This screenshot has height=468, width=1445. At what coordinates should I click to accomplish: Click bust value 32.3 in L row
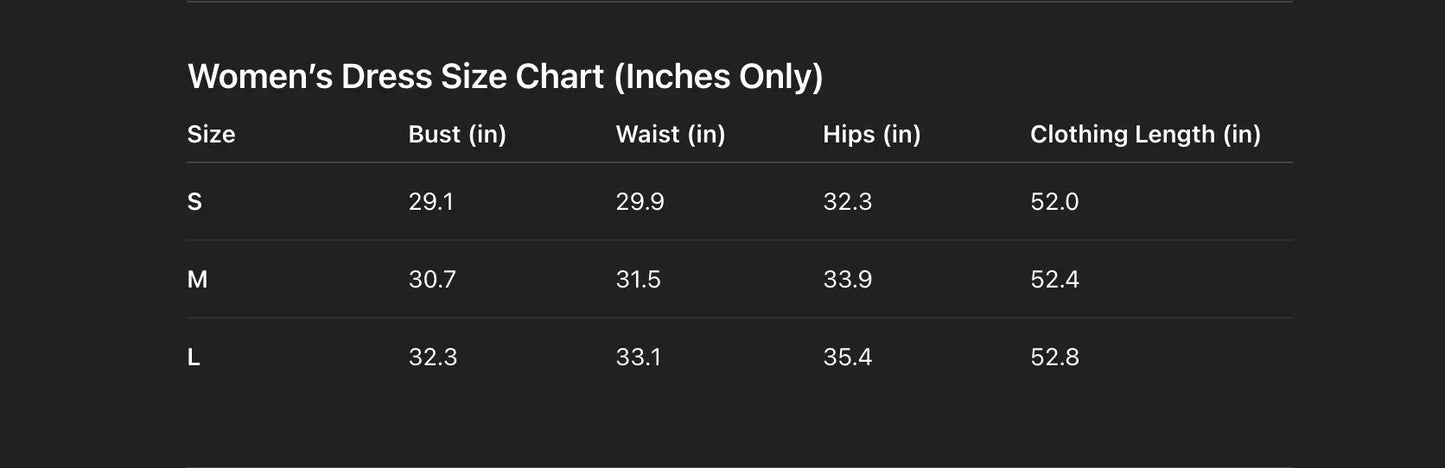coord(433,358)
